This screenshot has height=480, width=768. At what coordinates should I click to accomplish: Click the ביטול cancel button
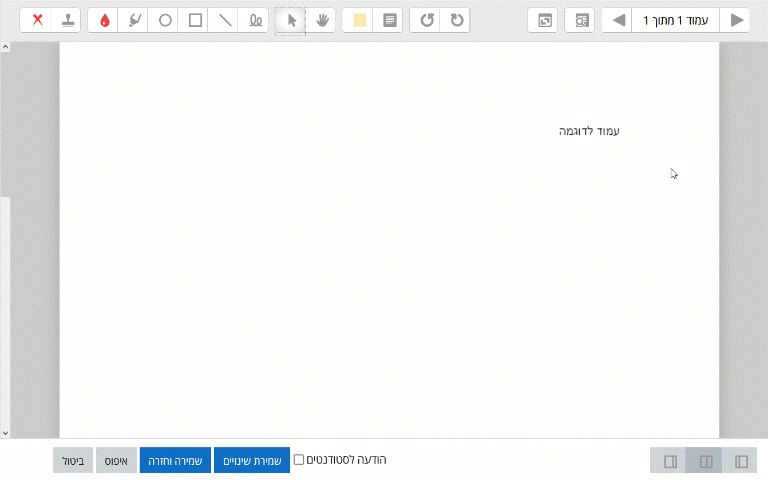tap(73, 460)
